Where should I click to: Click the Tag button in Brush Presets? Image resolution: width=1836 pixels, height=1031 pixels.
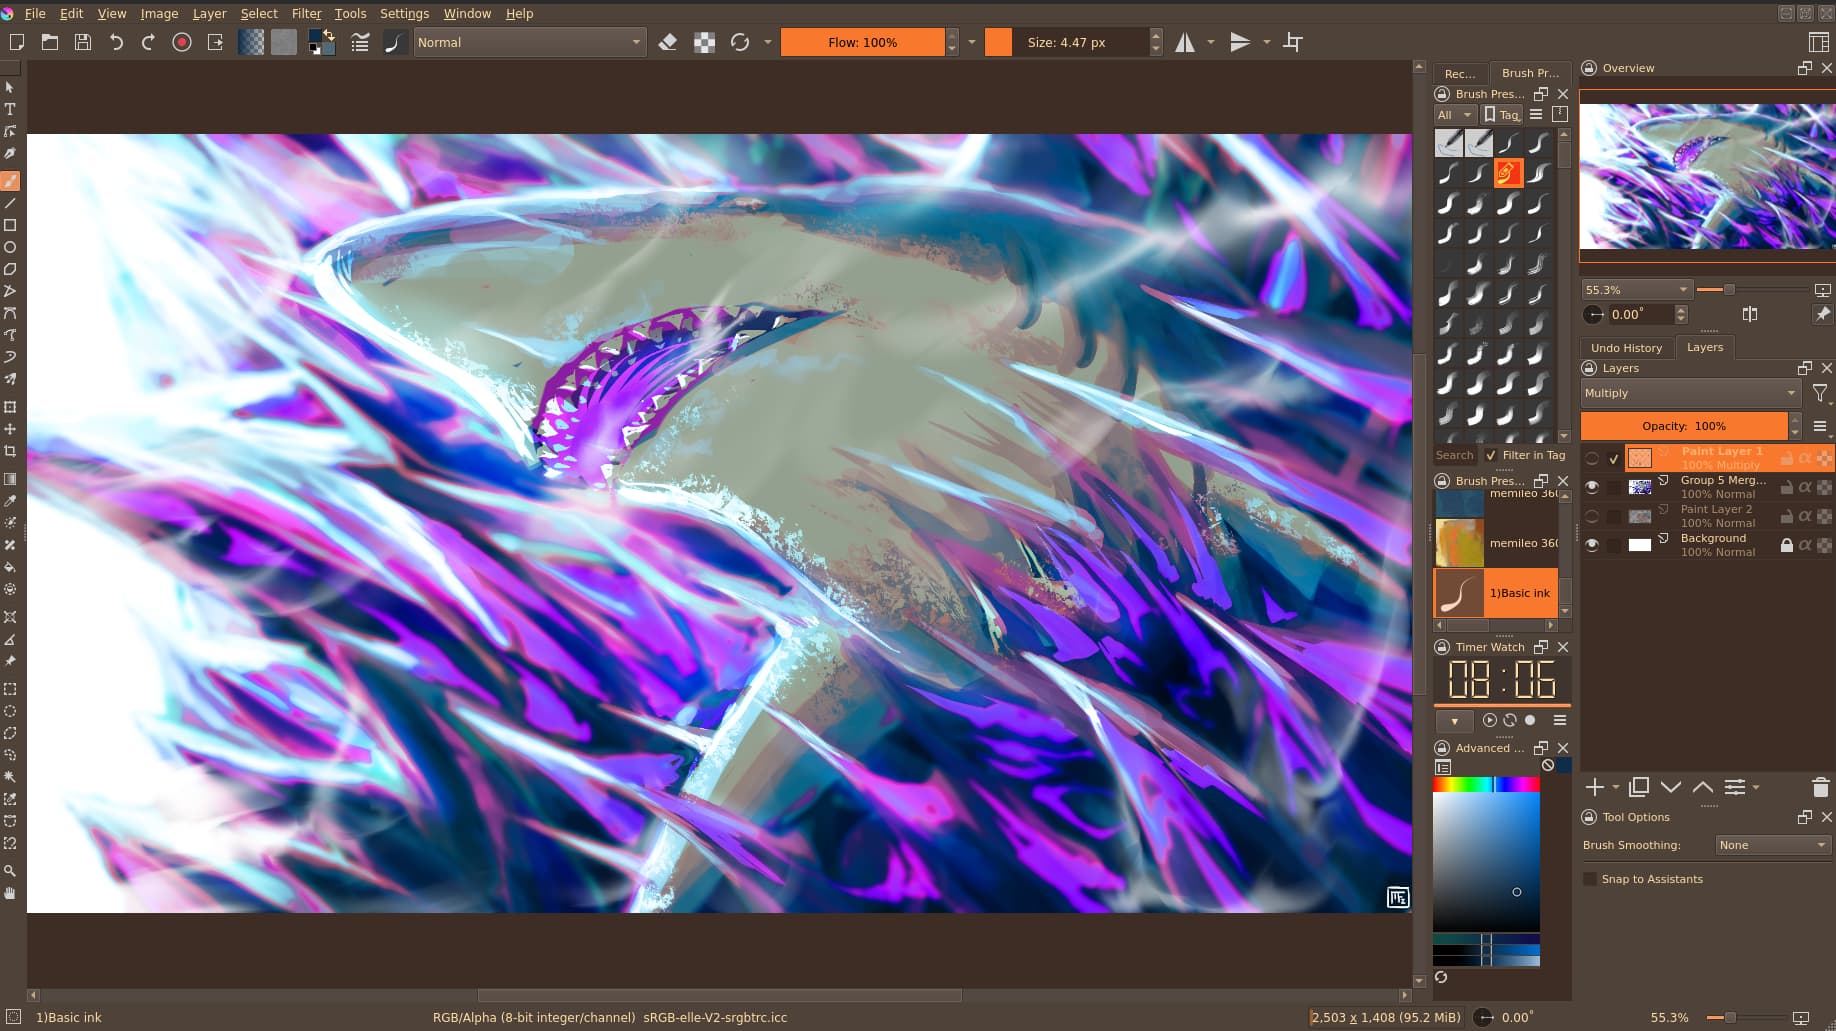click(1502, 115)
